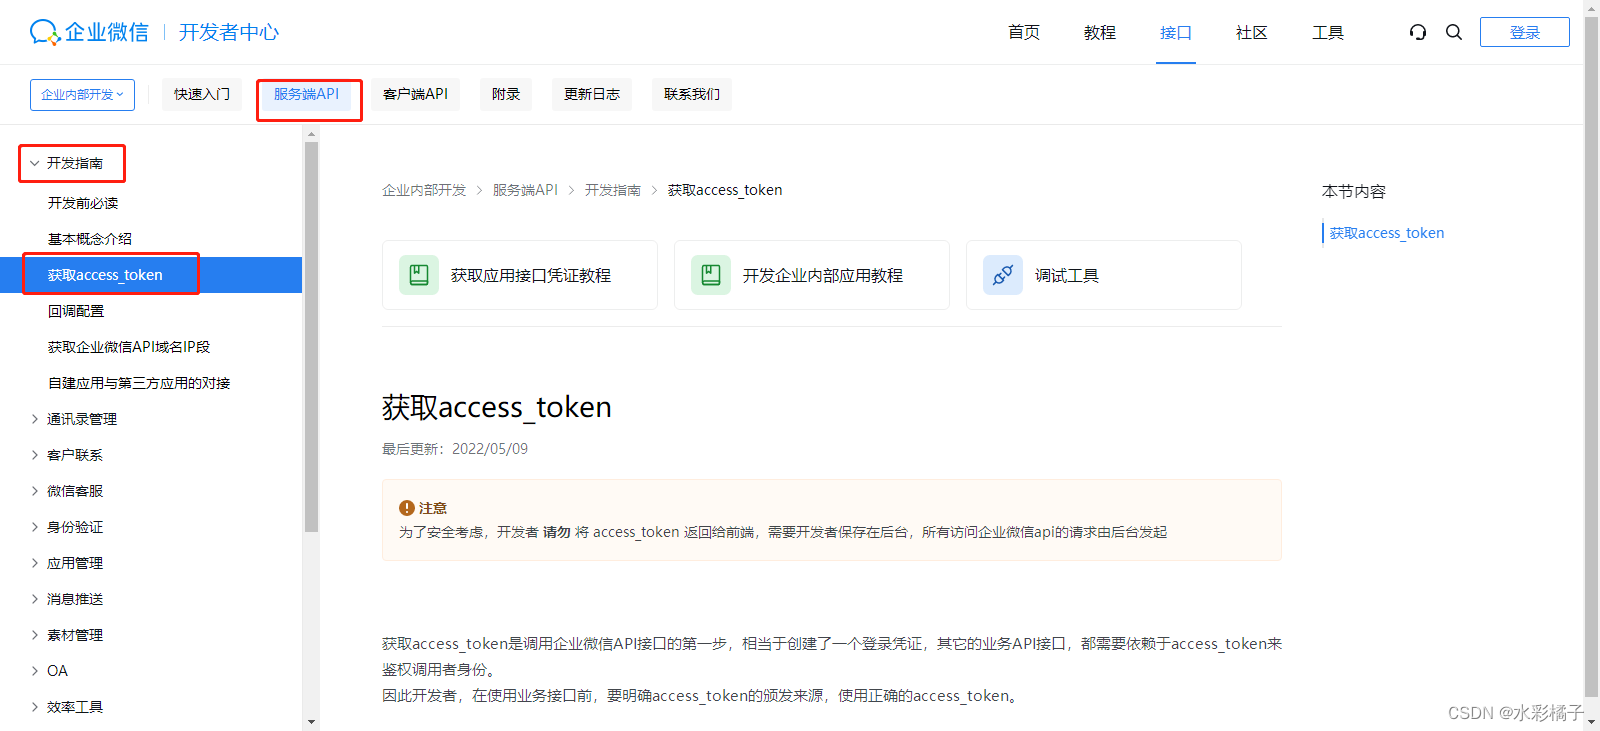1600x731 pixels.
Task: Click breadcrumb 企业内部开发
Action: click(424, 190)
